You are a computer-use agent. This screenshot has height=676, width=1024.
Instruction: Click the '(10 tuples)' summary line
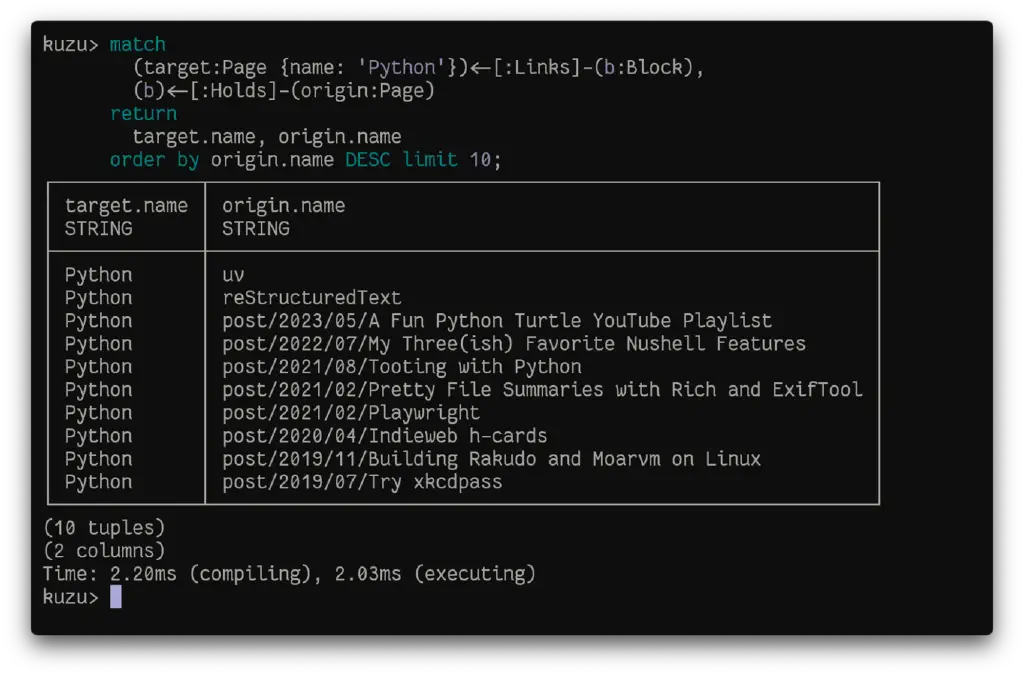104,528
